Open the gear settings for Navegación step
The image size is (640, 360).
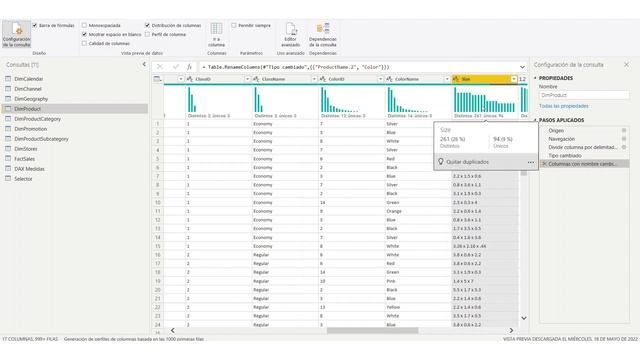[x=624, y=139]
